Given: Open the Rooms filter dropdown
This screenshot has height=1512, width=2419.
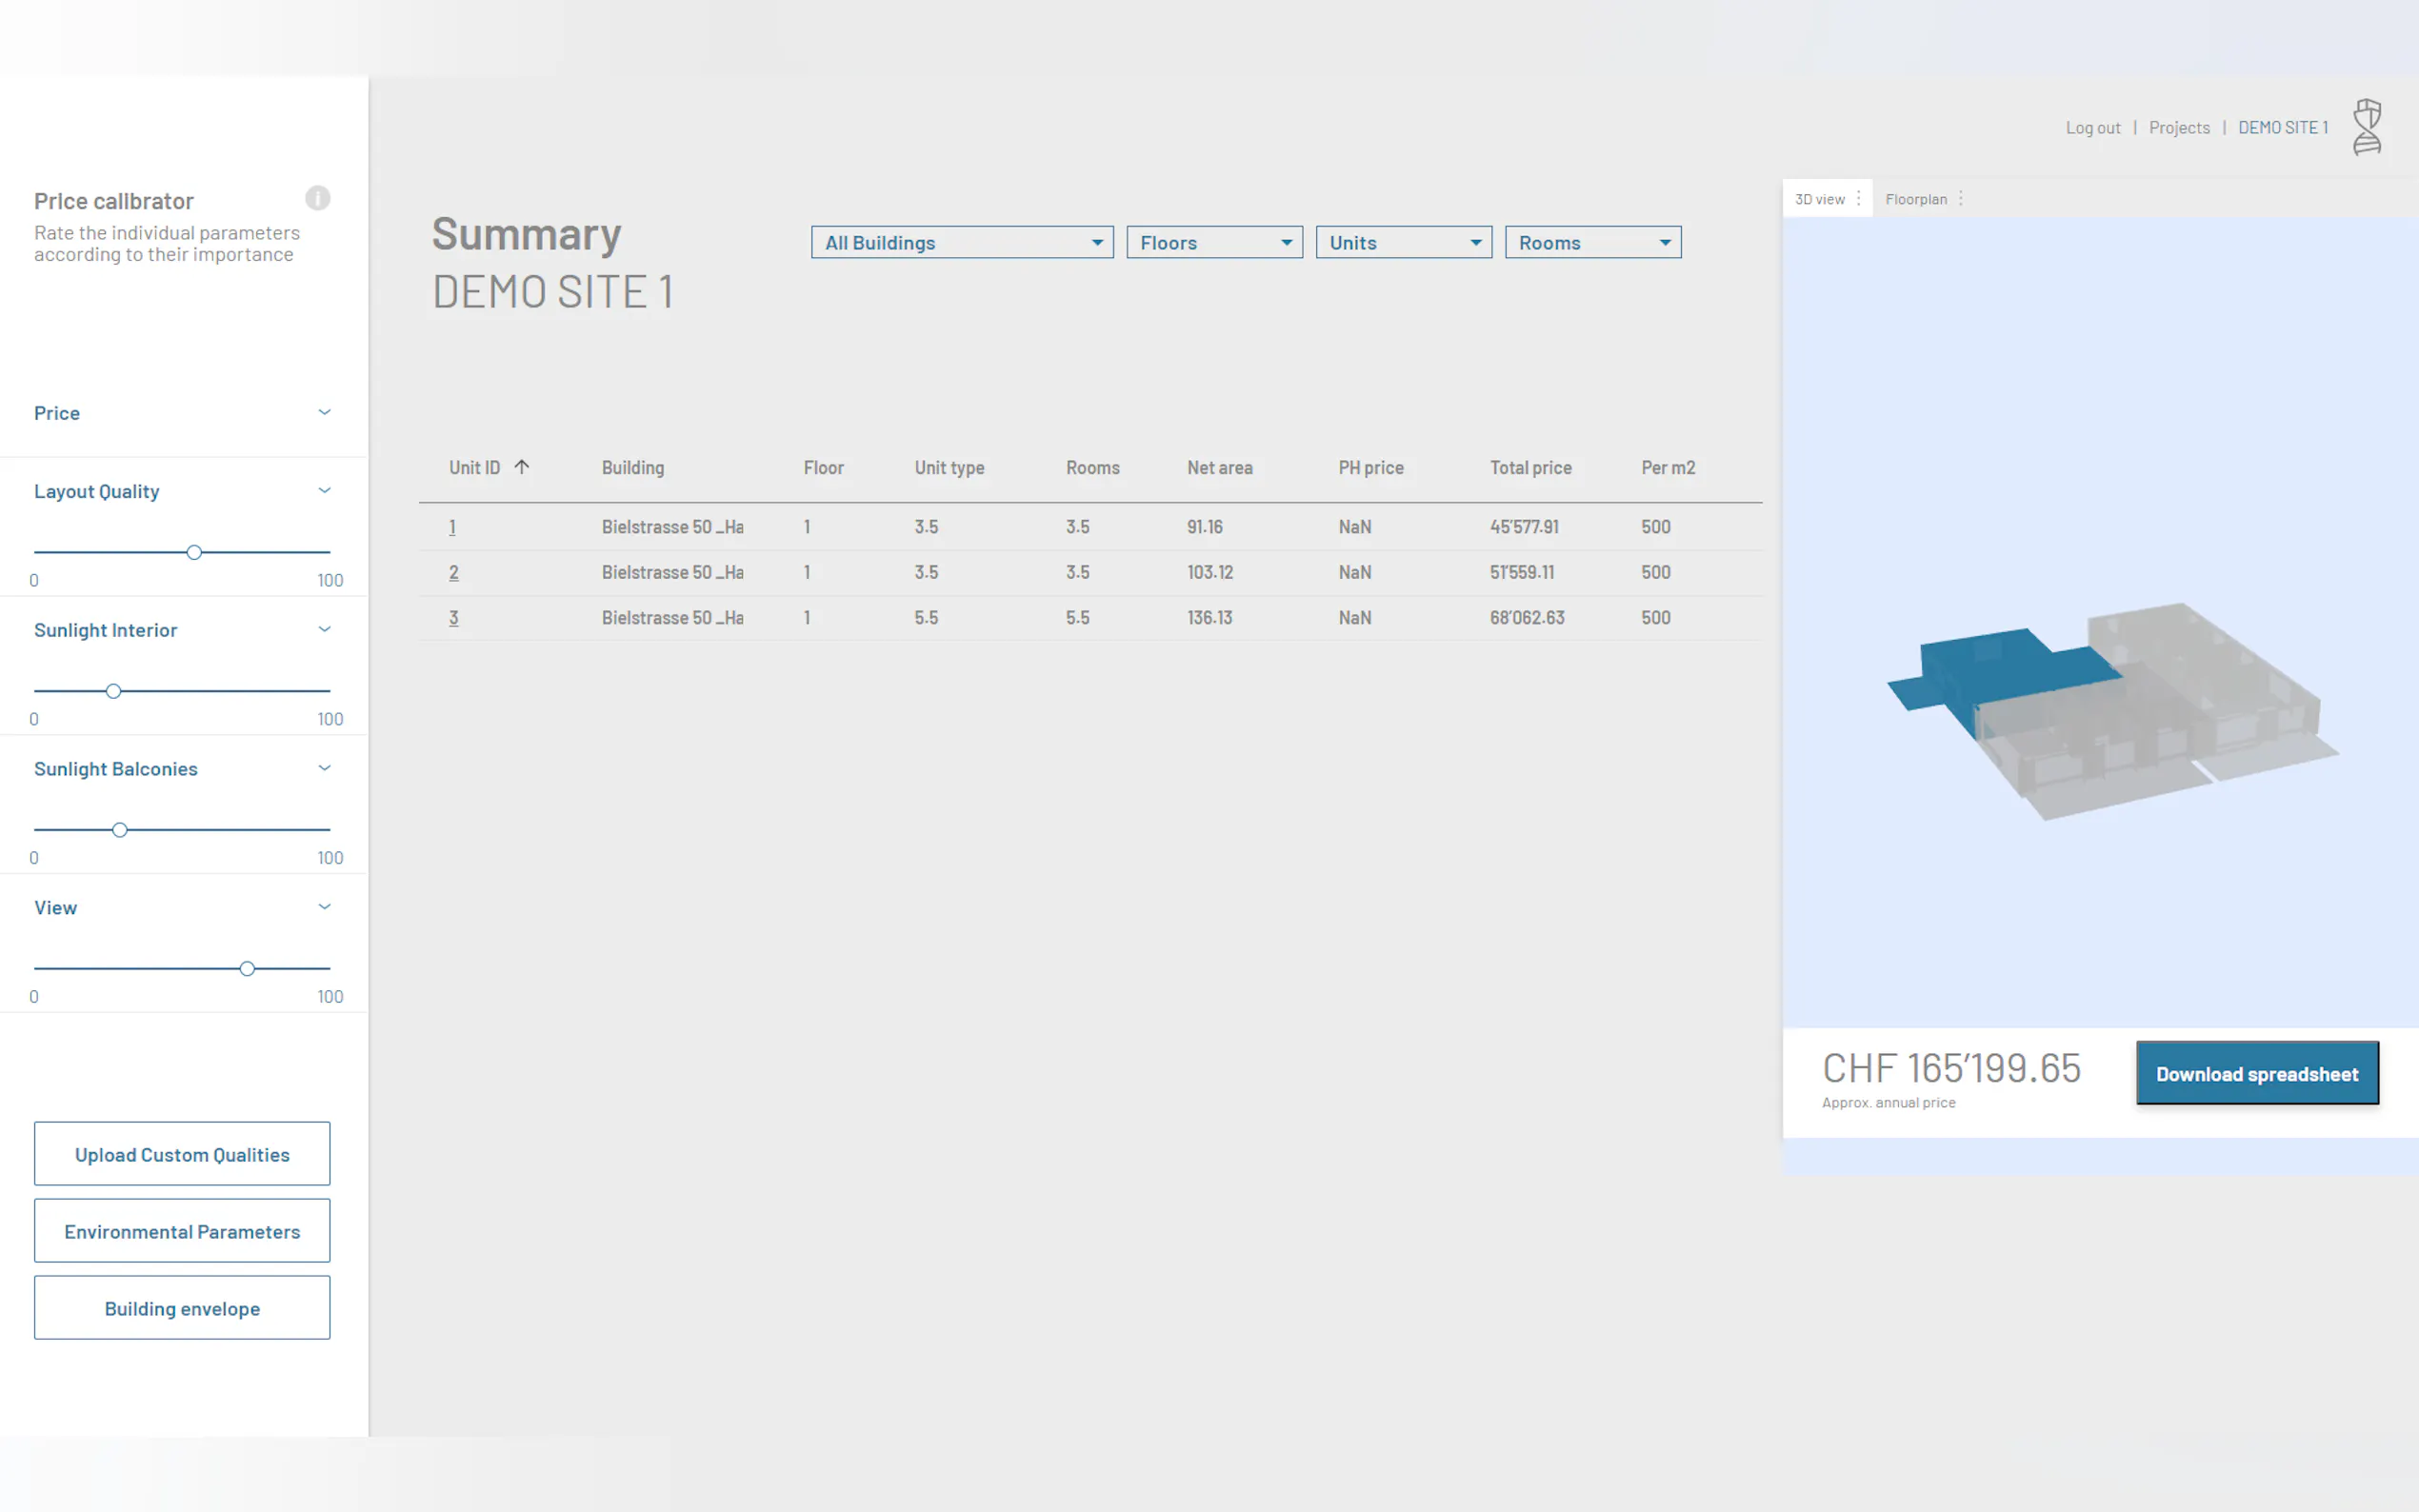Looking at the screenshot, I should click(x=1592, y=243).
